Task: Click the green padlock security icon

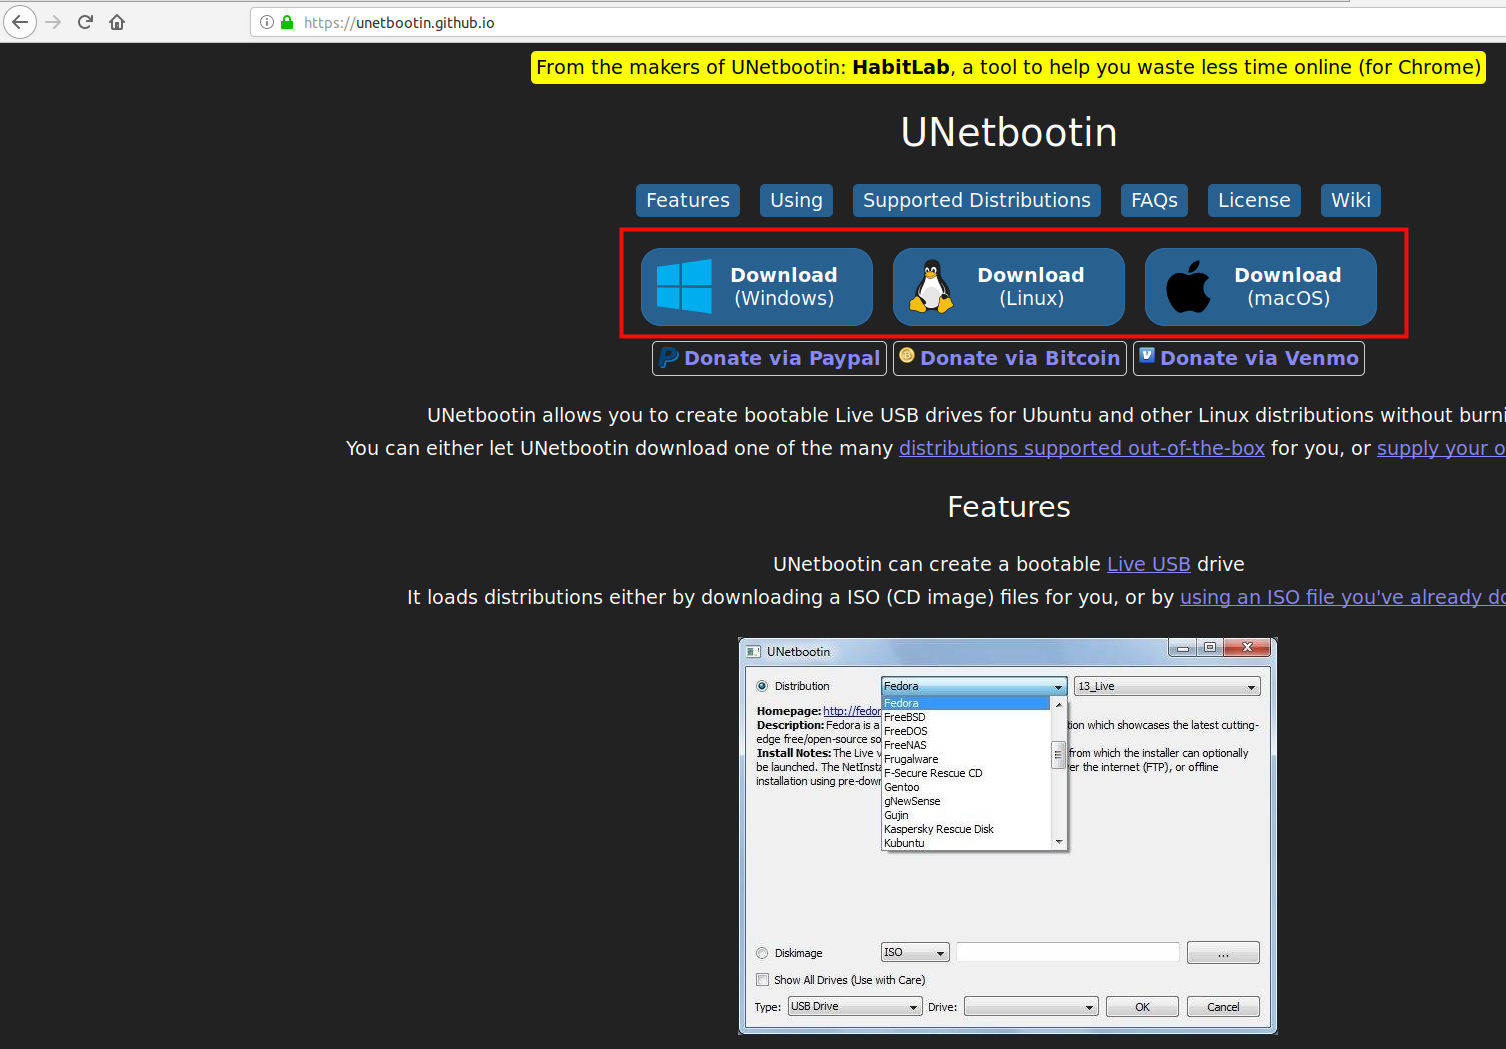Action: pyautogui.click(x=287, y=22)
